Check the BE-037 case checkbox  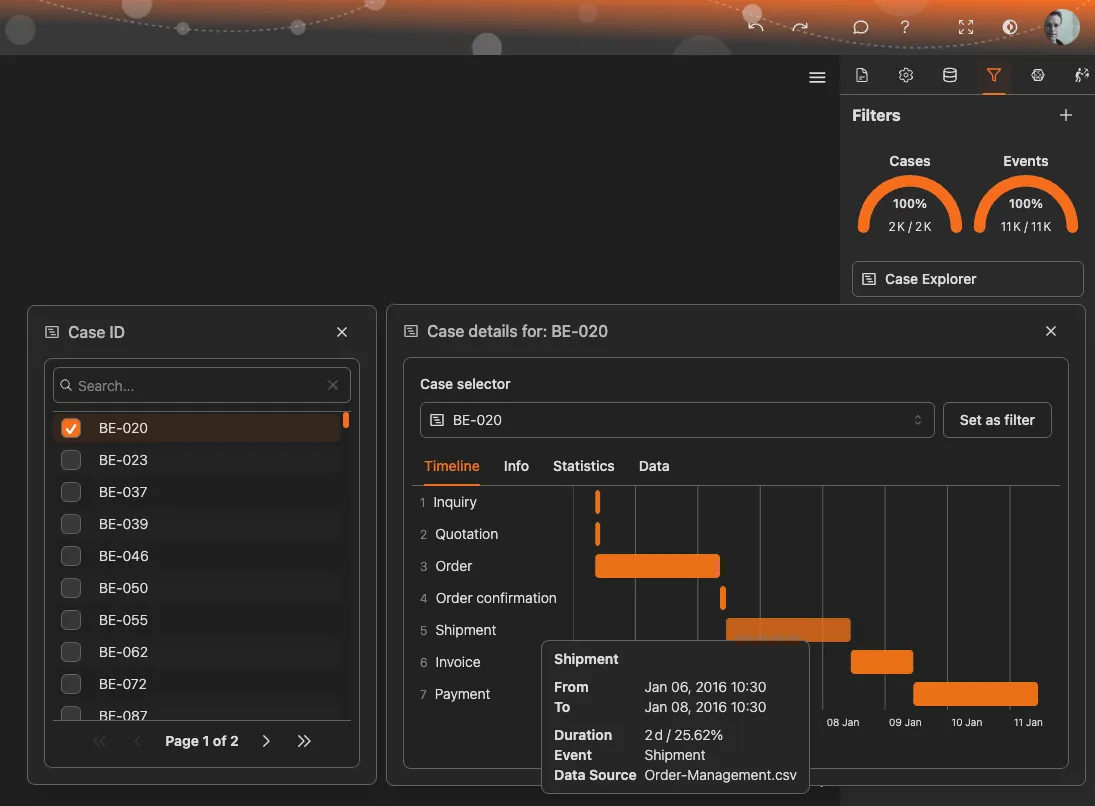click(71, 492)
